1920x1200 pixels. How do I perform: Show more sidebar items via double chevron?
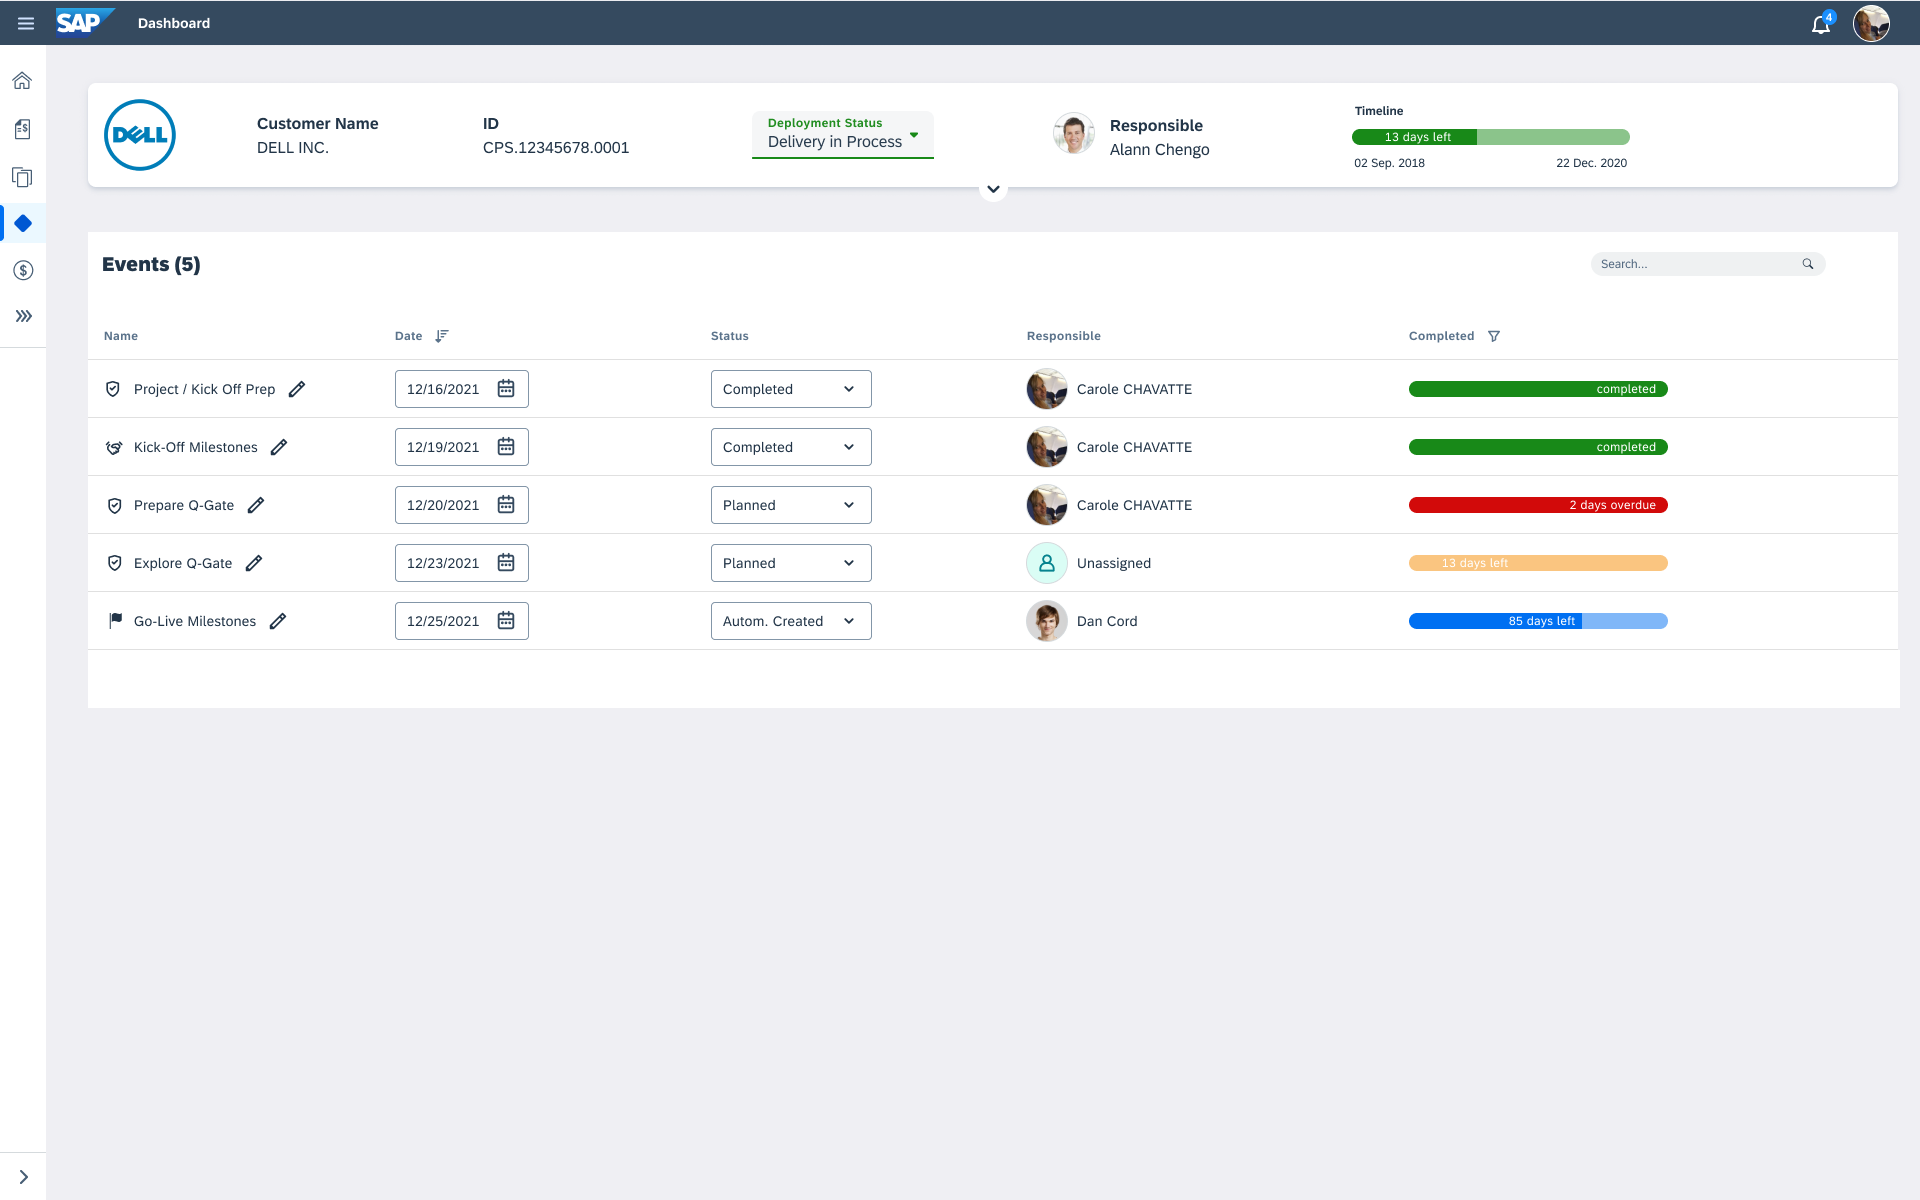[x=23, y=316]
